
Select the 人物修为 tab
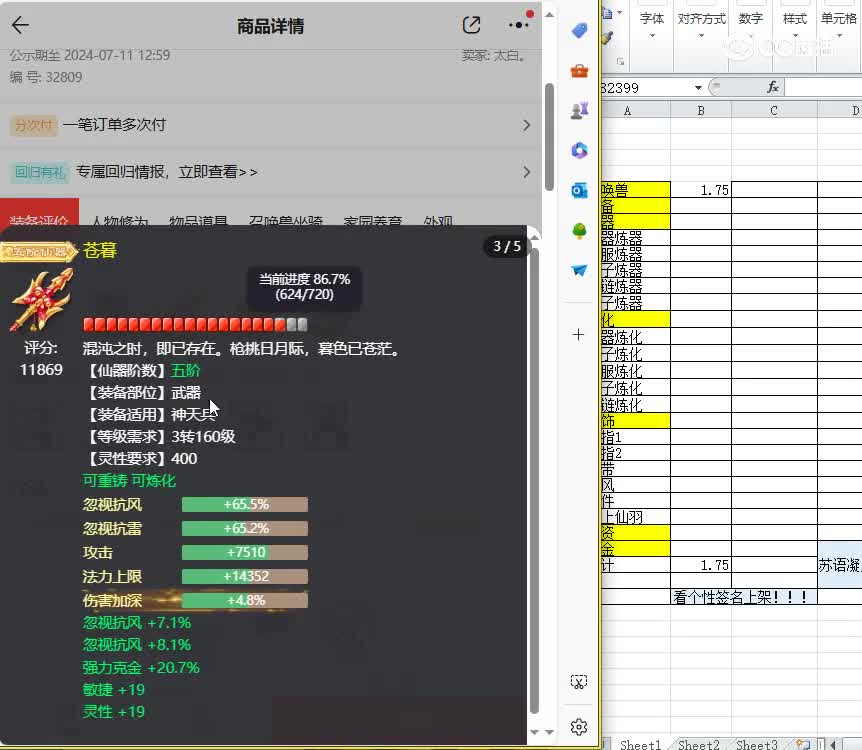tap(120, 221)
